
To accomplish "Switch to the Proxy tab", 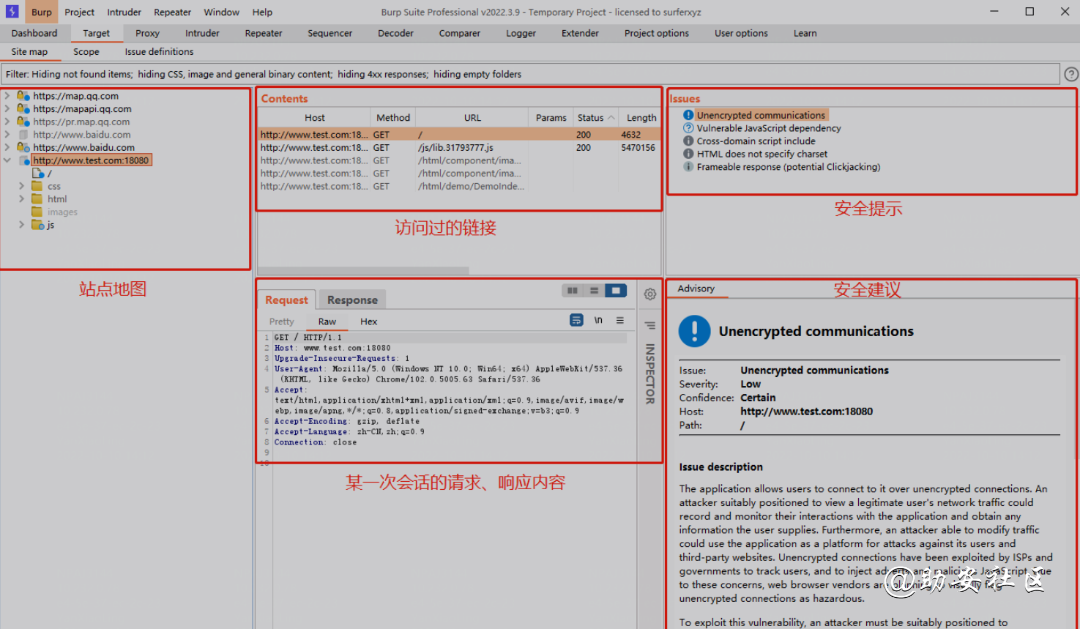I will [147, 33].
